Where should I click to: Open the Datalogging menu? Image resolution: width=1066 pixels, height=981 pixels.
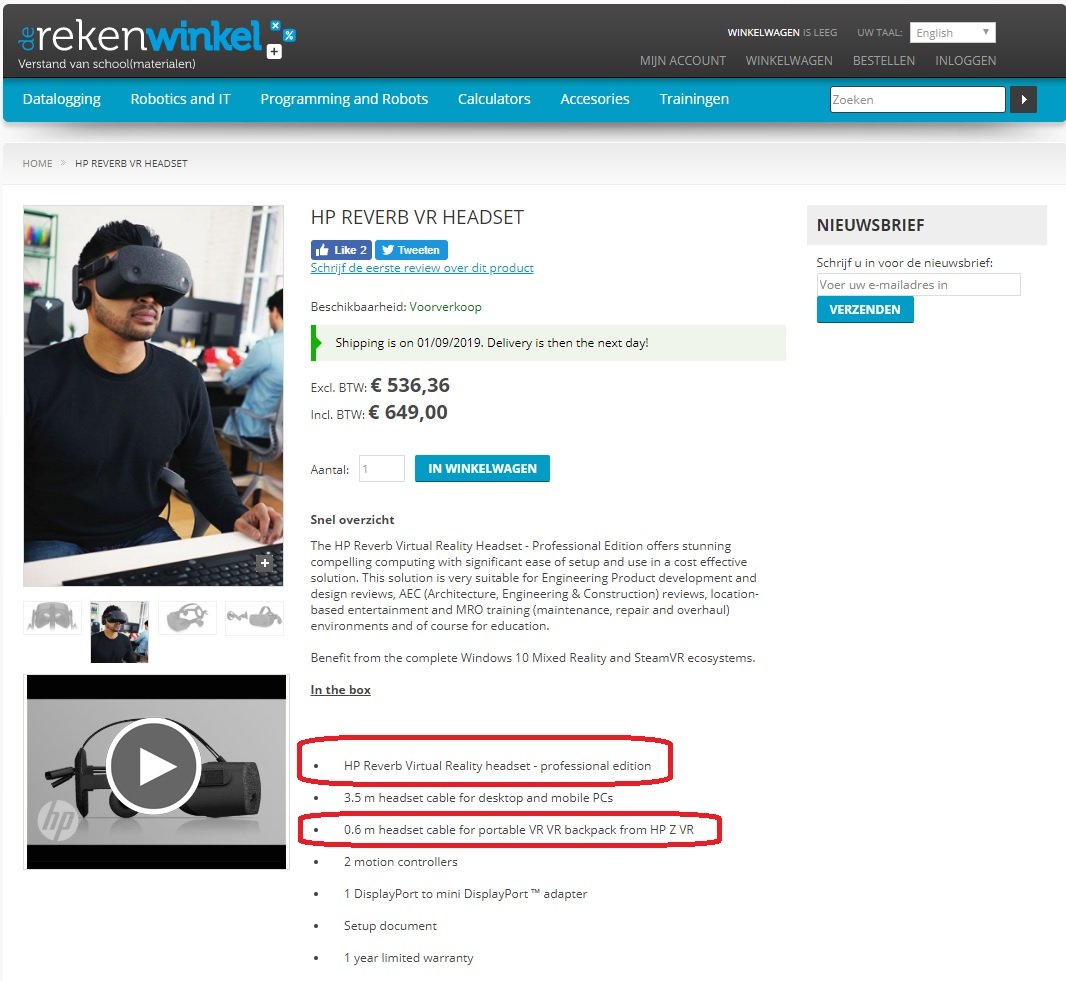coord(62,99)
